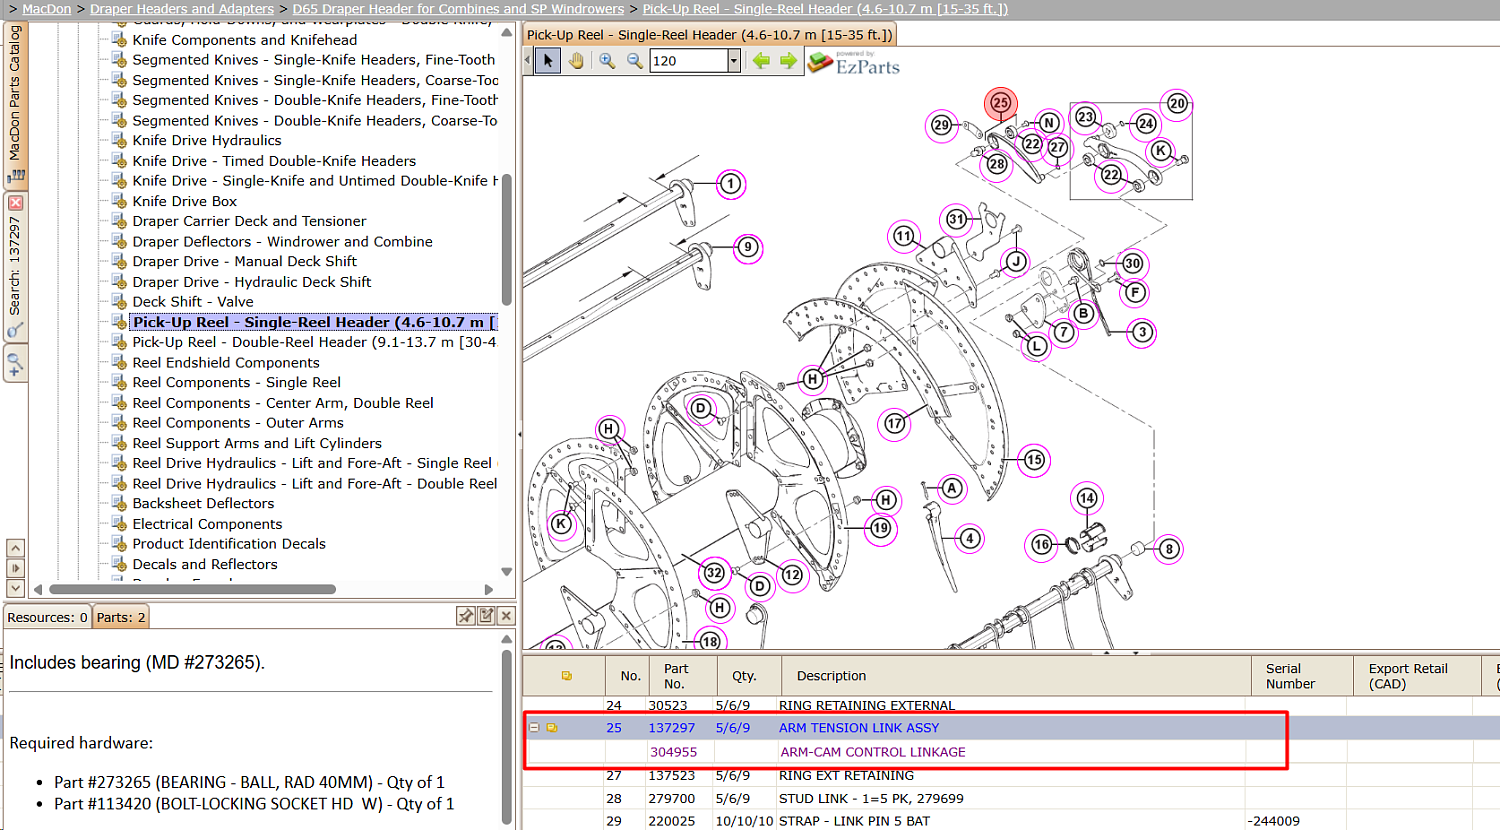Click callout 9 in the diagram
The height and width of the screenshot is (830, 1500).
coord(747,247)
